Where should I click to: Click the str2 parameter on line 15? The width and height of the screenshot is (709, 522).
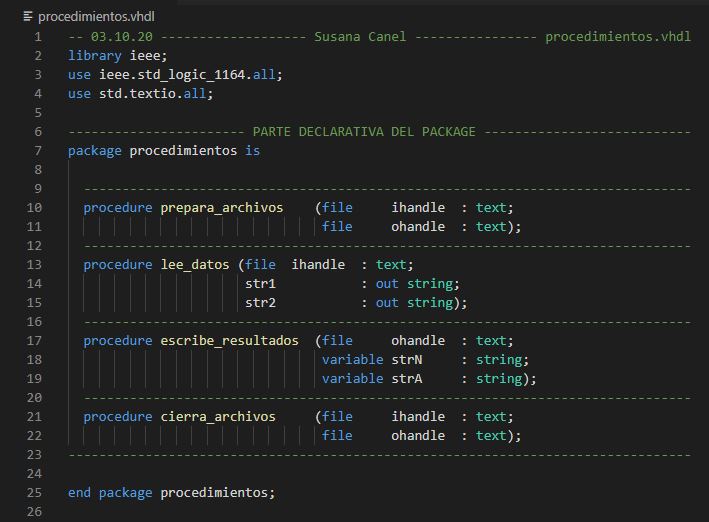260,303
